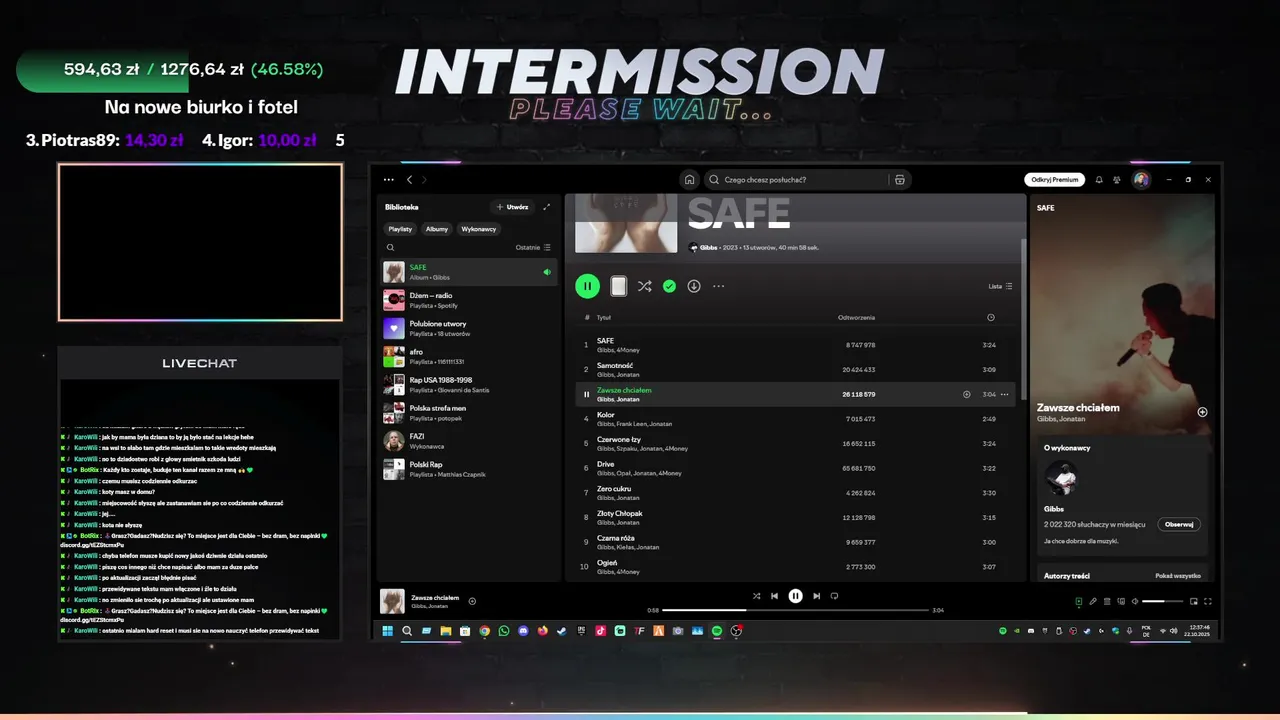The height and width of the screenshot is (720, 1280).
Task: Toggle the green saved checkmark for SAFE album
Action: click(x=669, y=286)
